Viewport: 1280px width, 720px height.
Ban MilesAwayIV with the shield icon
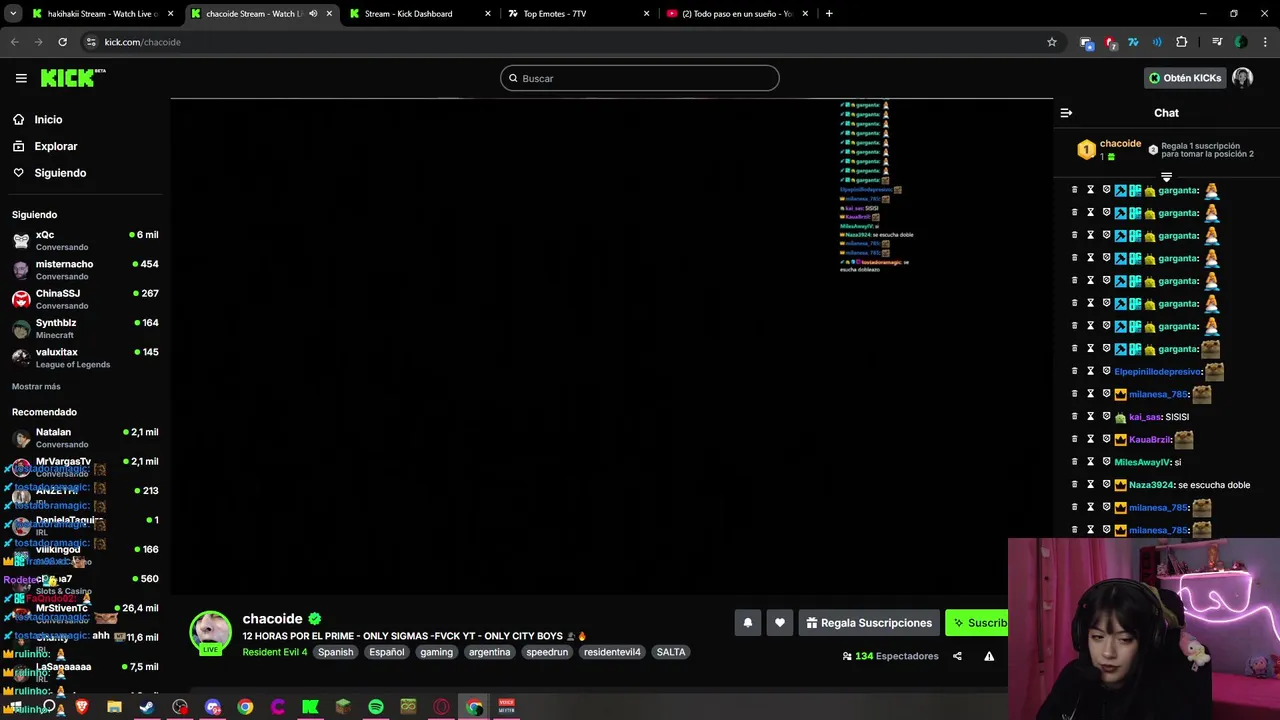click(1106, 462)
